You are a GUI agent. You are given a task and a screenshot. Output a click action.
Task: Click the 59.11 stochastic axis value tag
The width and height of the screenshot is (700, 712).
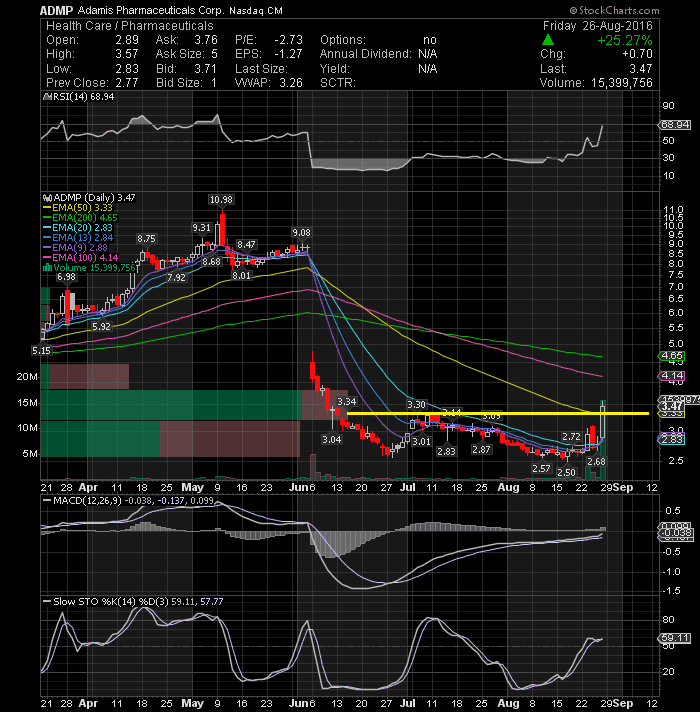click(x=675, y=638)
